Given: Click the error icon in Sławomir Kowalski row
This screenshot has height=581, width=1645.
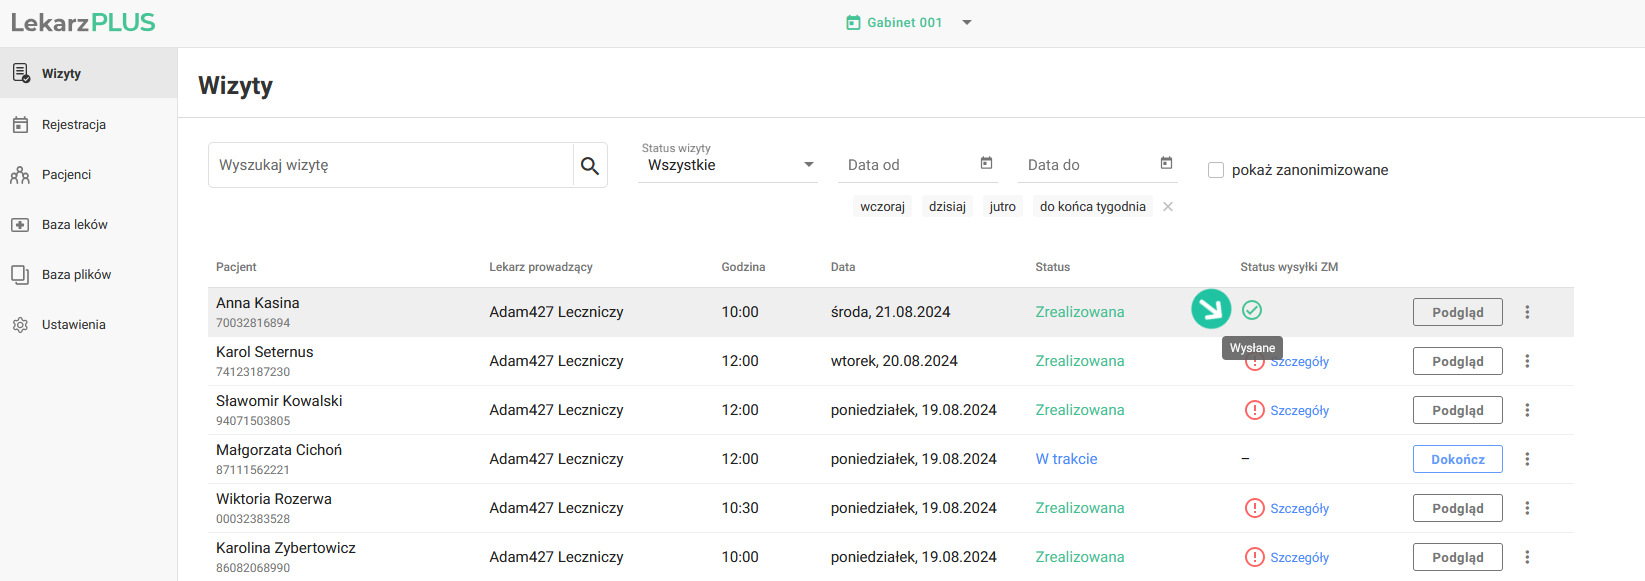Looking at the screenshot, I should pos(1254,410).
